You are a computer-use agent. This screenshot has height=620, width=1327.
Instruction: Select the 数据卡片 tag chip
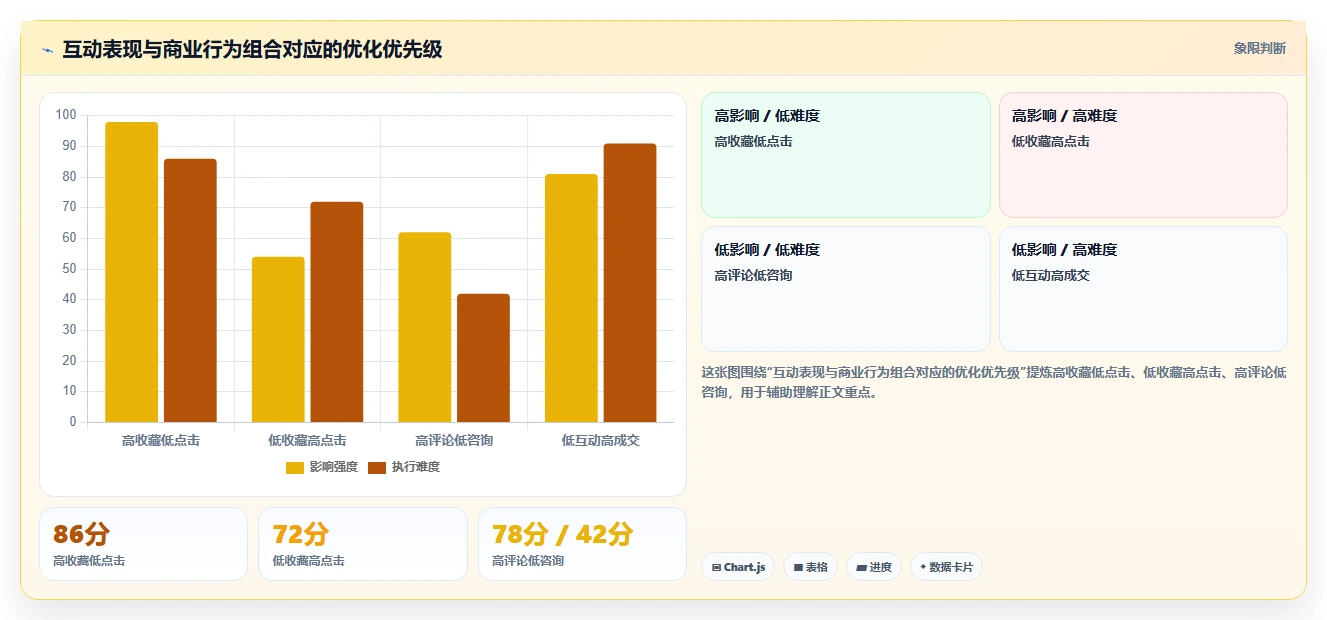click(x=946, y=567)
